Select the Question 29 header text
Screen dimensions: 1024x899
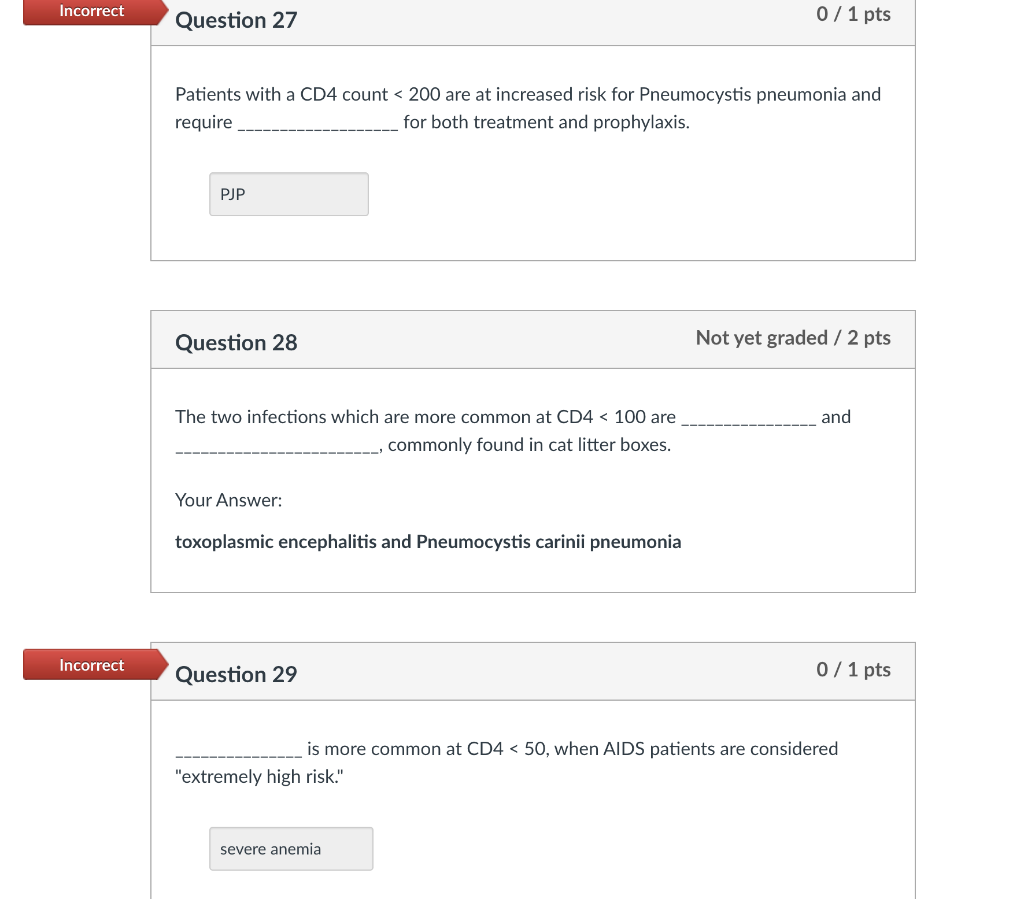click(x=236, y=674)
